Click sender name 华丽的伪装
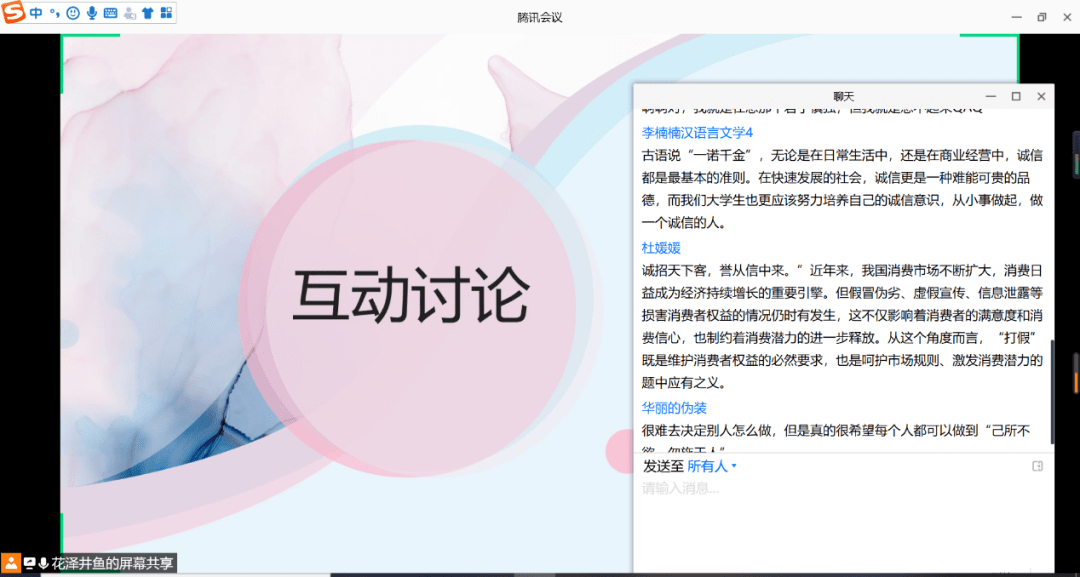Screen dimensions: 1080x577 click(x=674, y=408)
